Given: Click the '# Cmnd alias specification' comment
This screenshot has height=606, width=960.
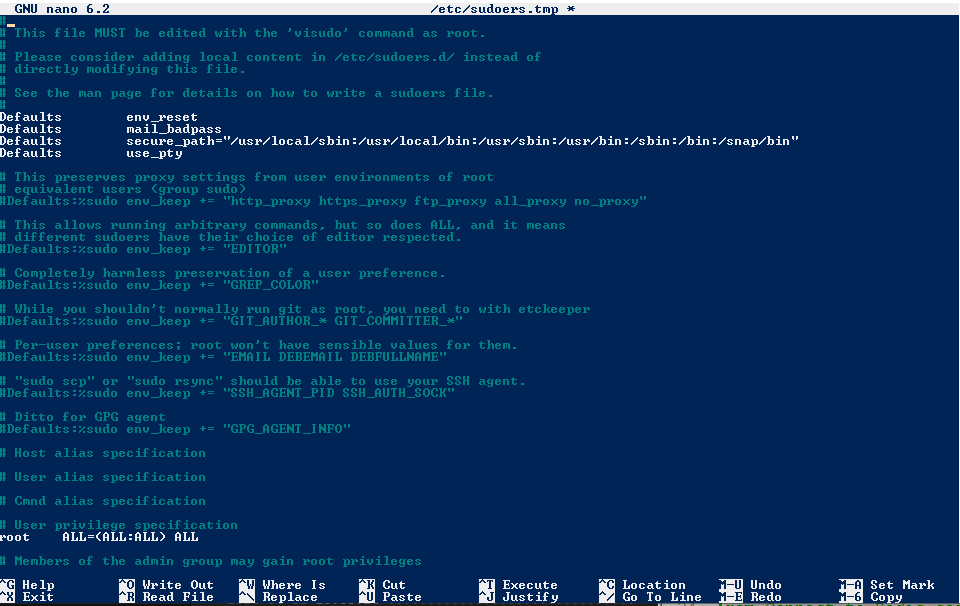Looking at the screenshot, I should 103,501.
